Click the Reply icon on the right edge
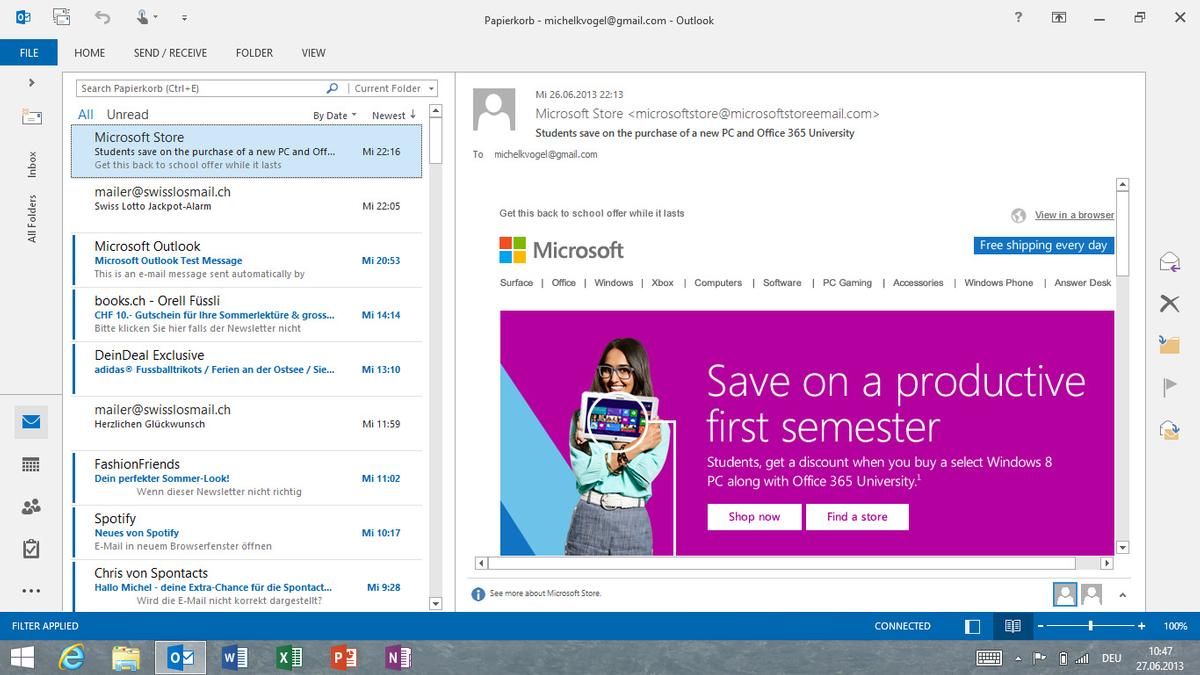 click(1169, 262)
